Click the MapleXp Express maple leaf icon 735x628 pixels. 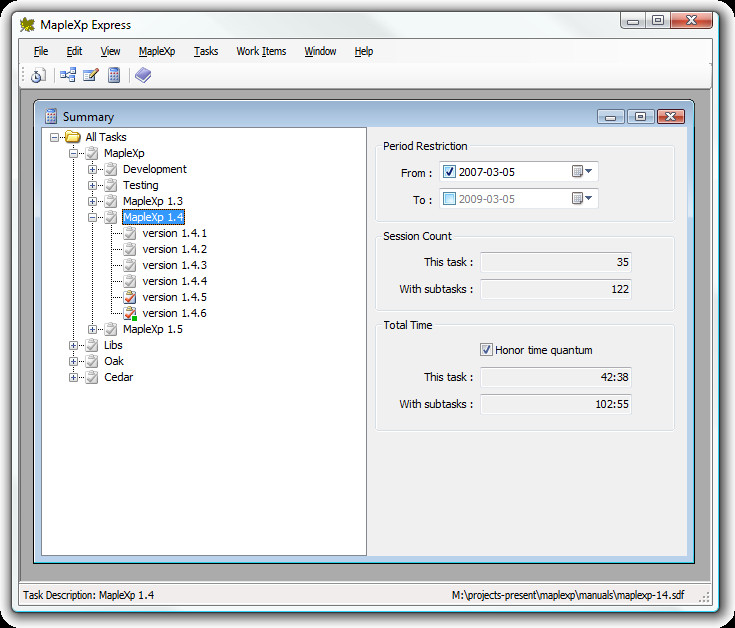click(28, 25)
